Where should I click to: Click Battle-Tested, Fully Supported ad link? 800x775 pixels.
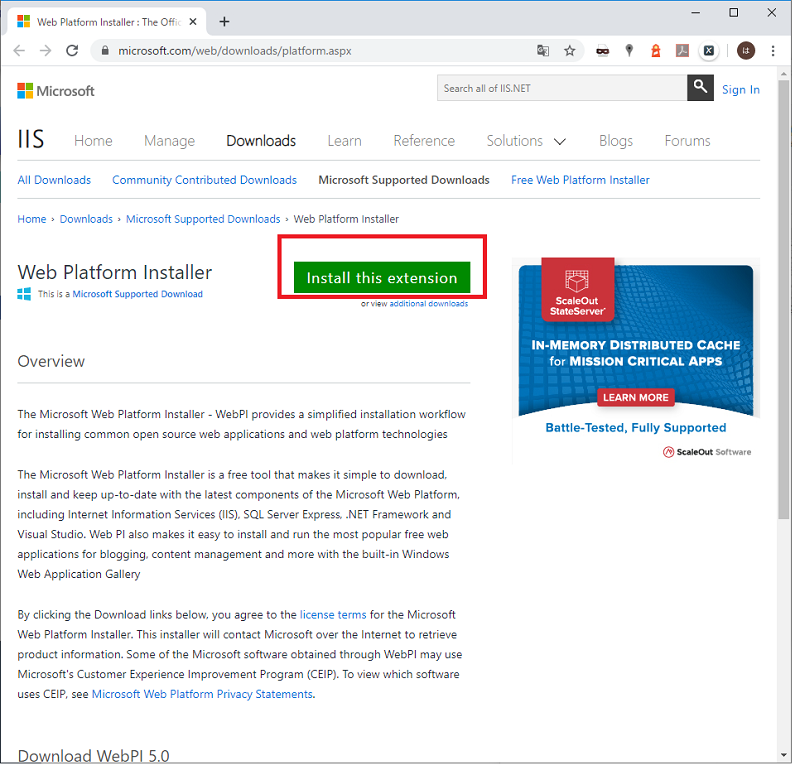tap(636, 428)
